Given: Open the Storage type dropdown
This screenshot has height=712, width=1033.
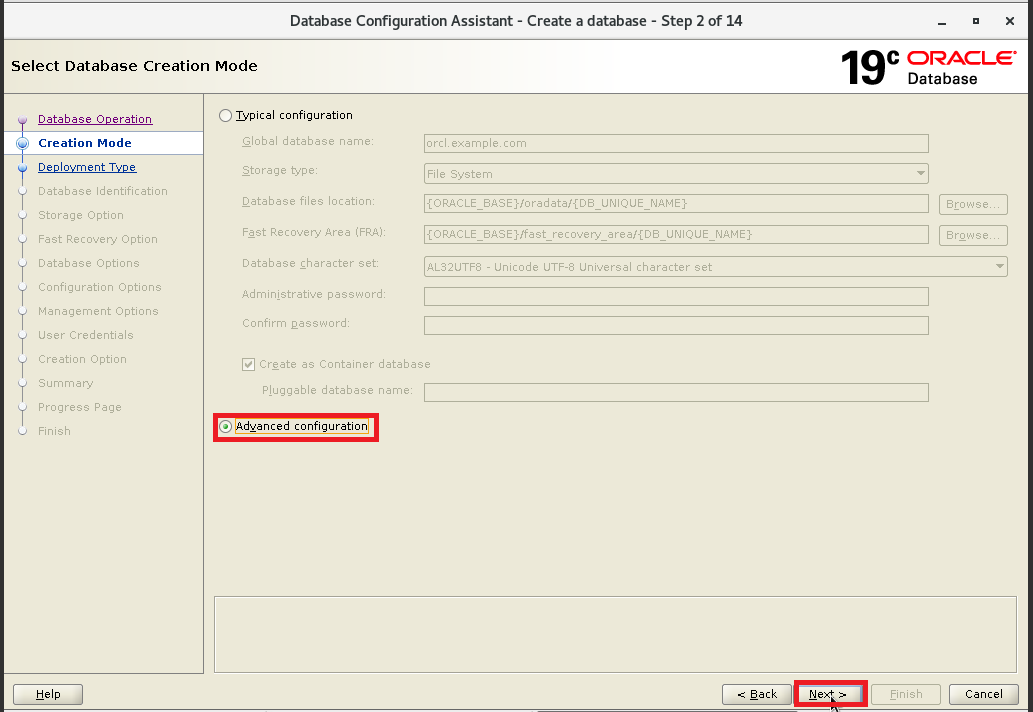Looking at the screenshot, I should pos(676,174).
